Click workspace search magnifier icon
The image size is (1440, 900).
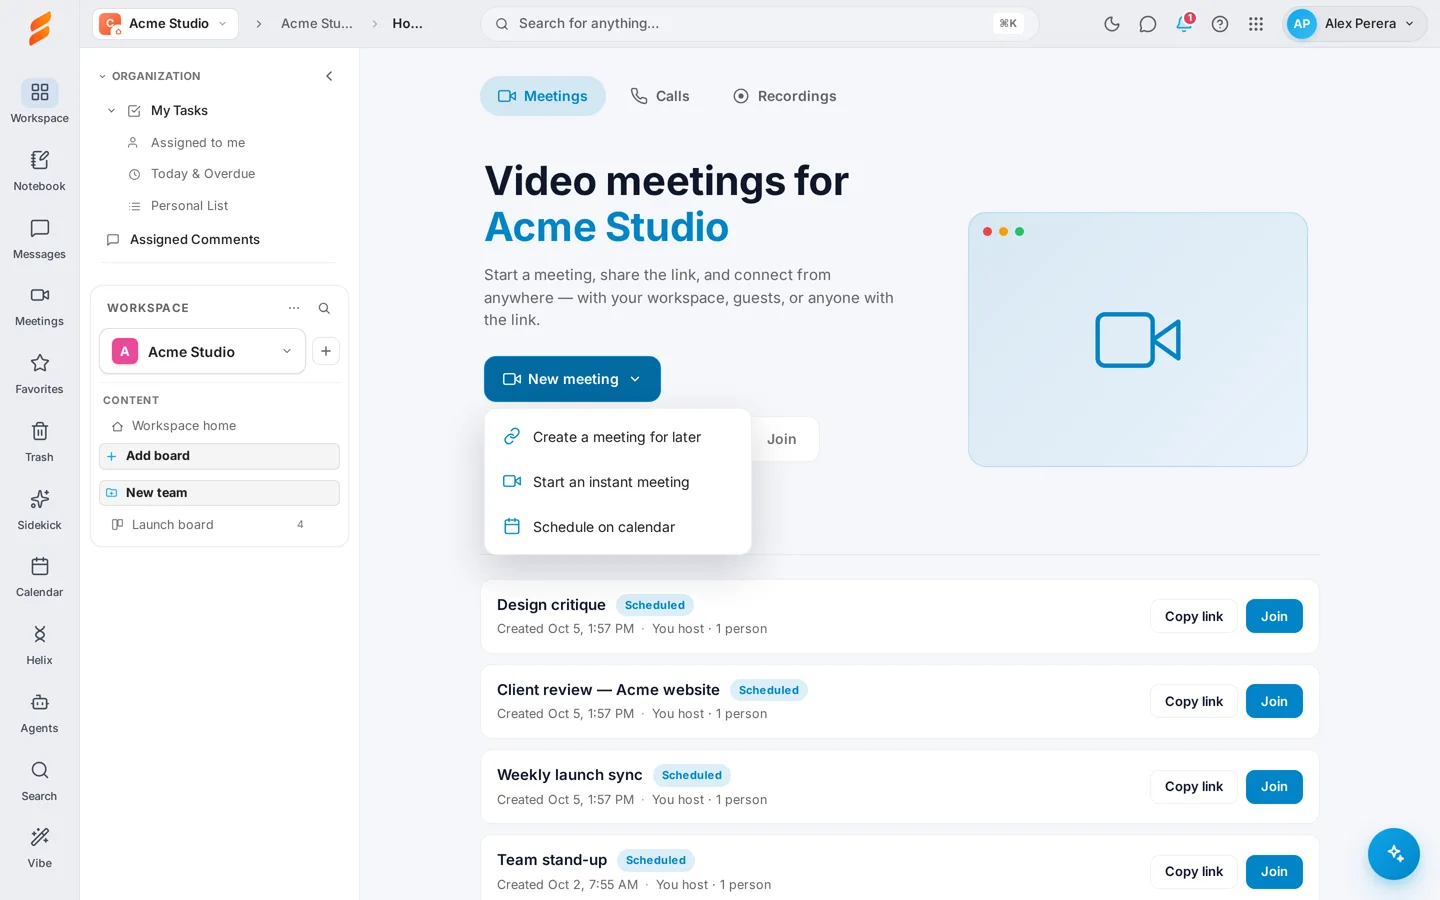point(324,308)
